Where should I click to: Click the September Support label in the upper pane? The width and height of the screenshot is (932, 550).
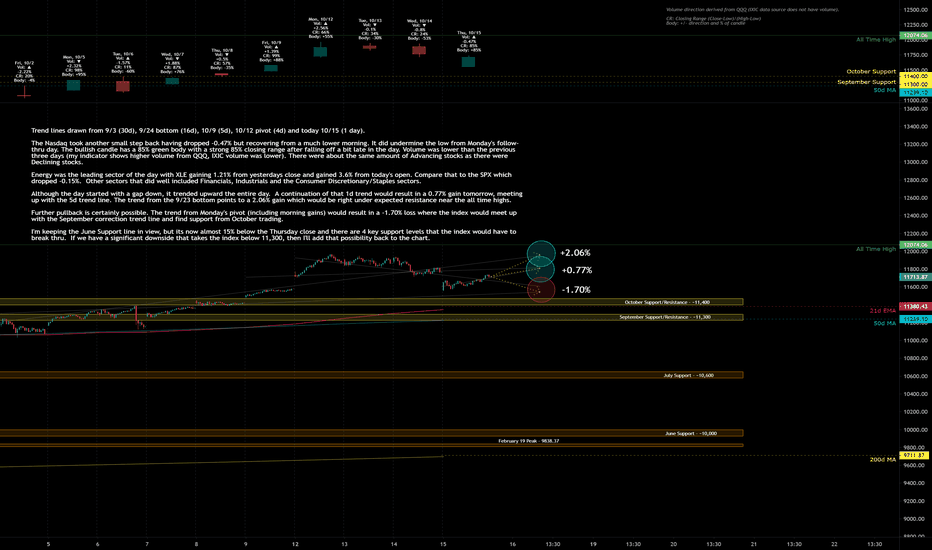point(867,82)
